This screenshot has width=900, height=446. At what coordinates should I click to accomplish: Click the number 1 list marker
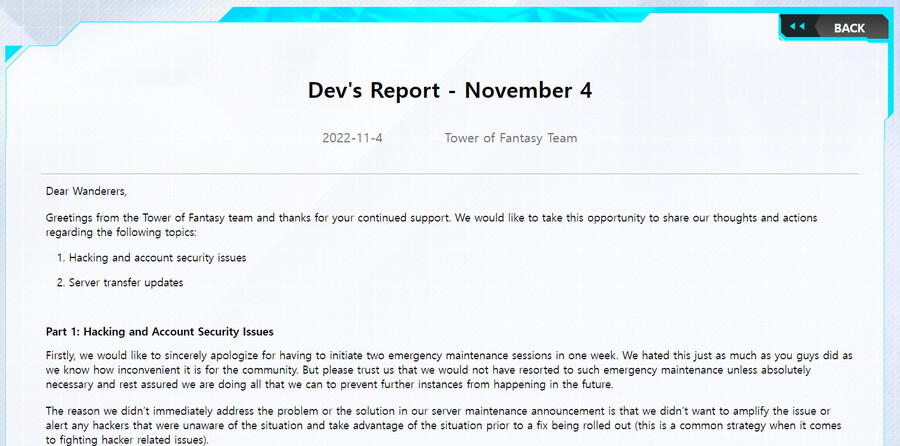click(x=60, y=257)
